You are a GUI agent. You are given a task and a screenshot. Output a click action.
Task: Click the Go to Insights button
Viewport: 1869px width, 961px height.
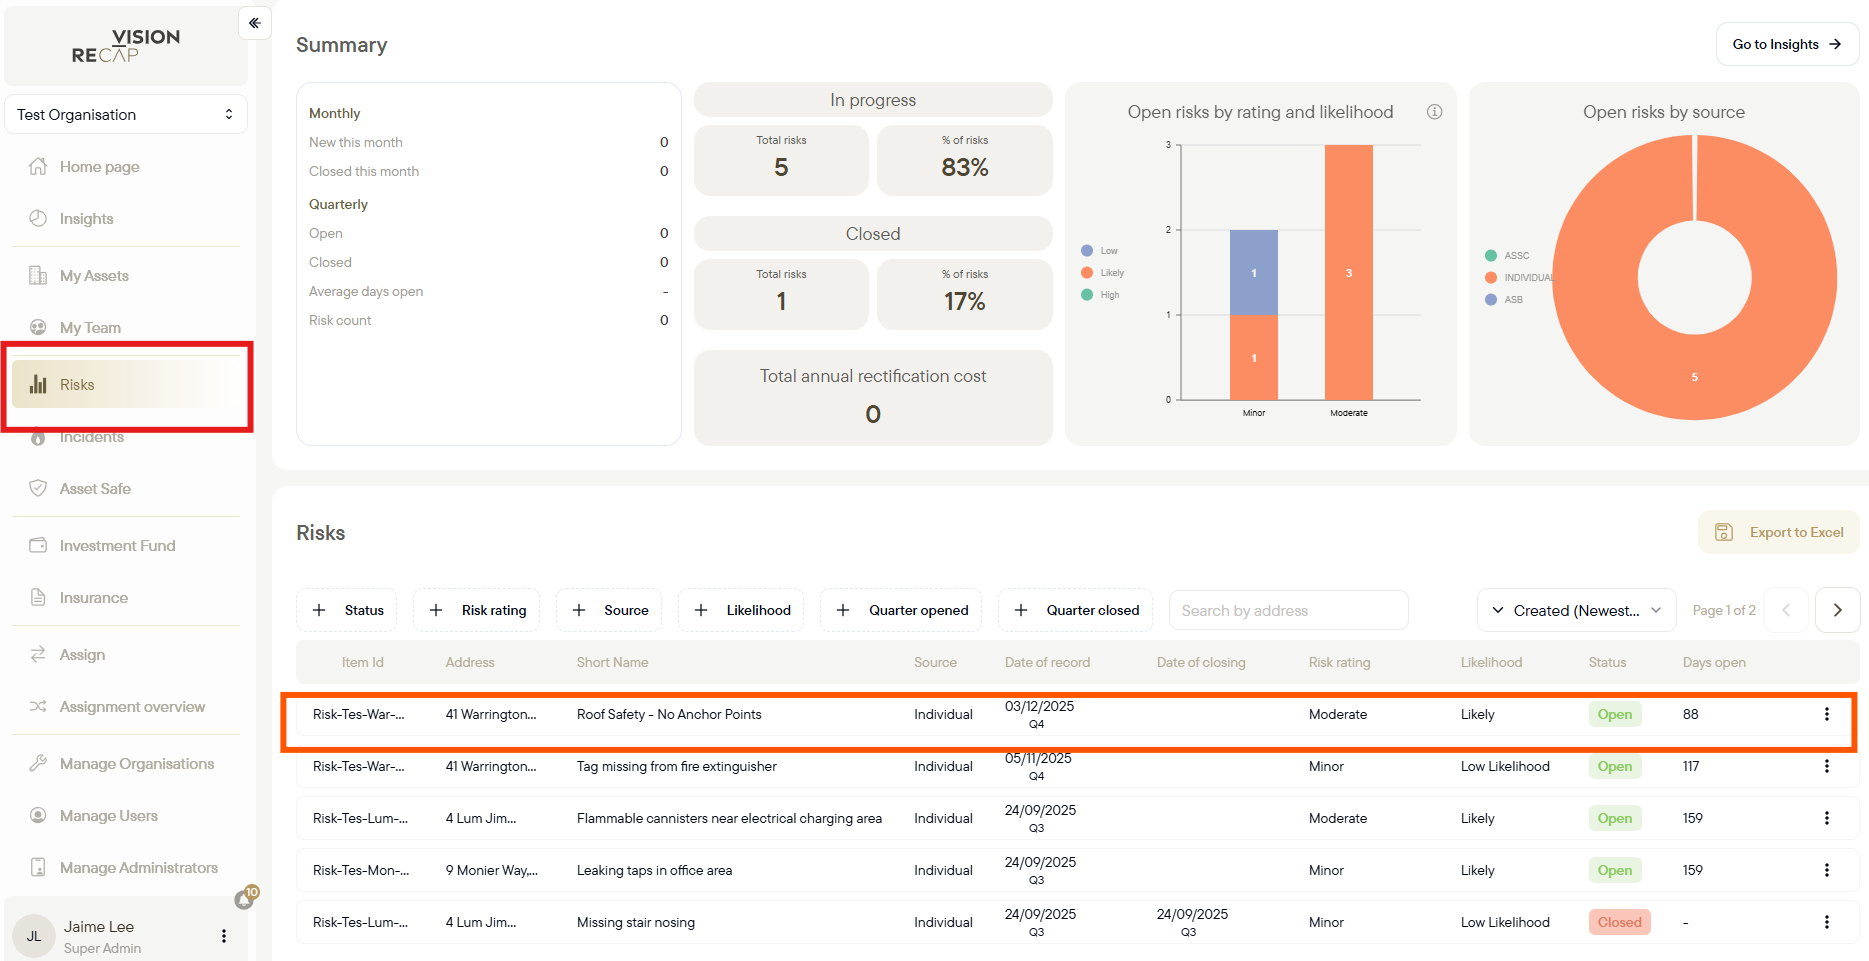coord(1787,44)
